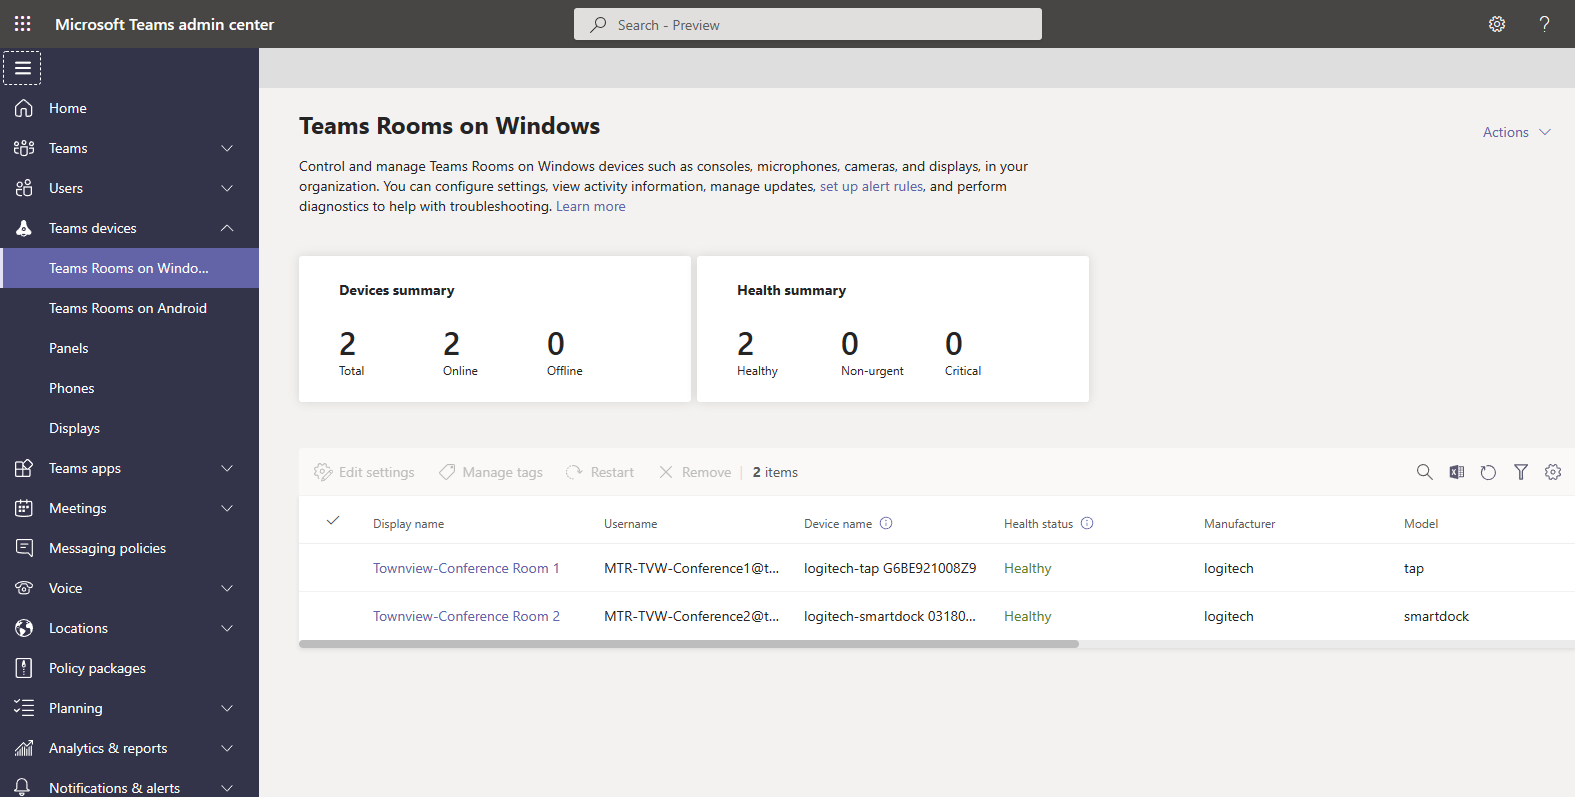The image size is (1575, 797).
Task: Open Townview-Conference Room 1 device link
Action: pyautogui.click(x=466, y=568)
